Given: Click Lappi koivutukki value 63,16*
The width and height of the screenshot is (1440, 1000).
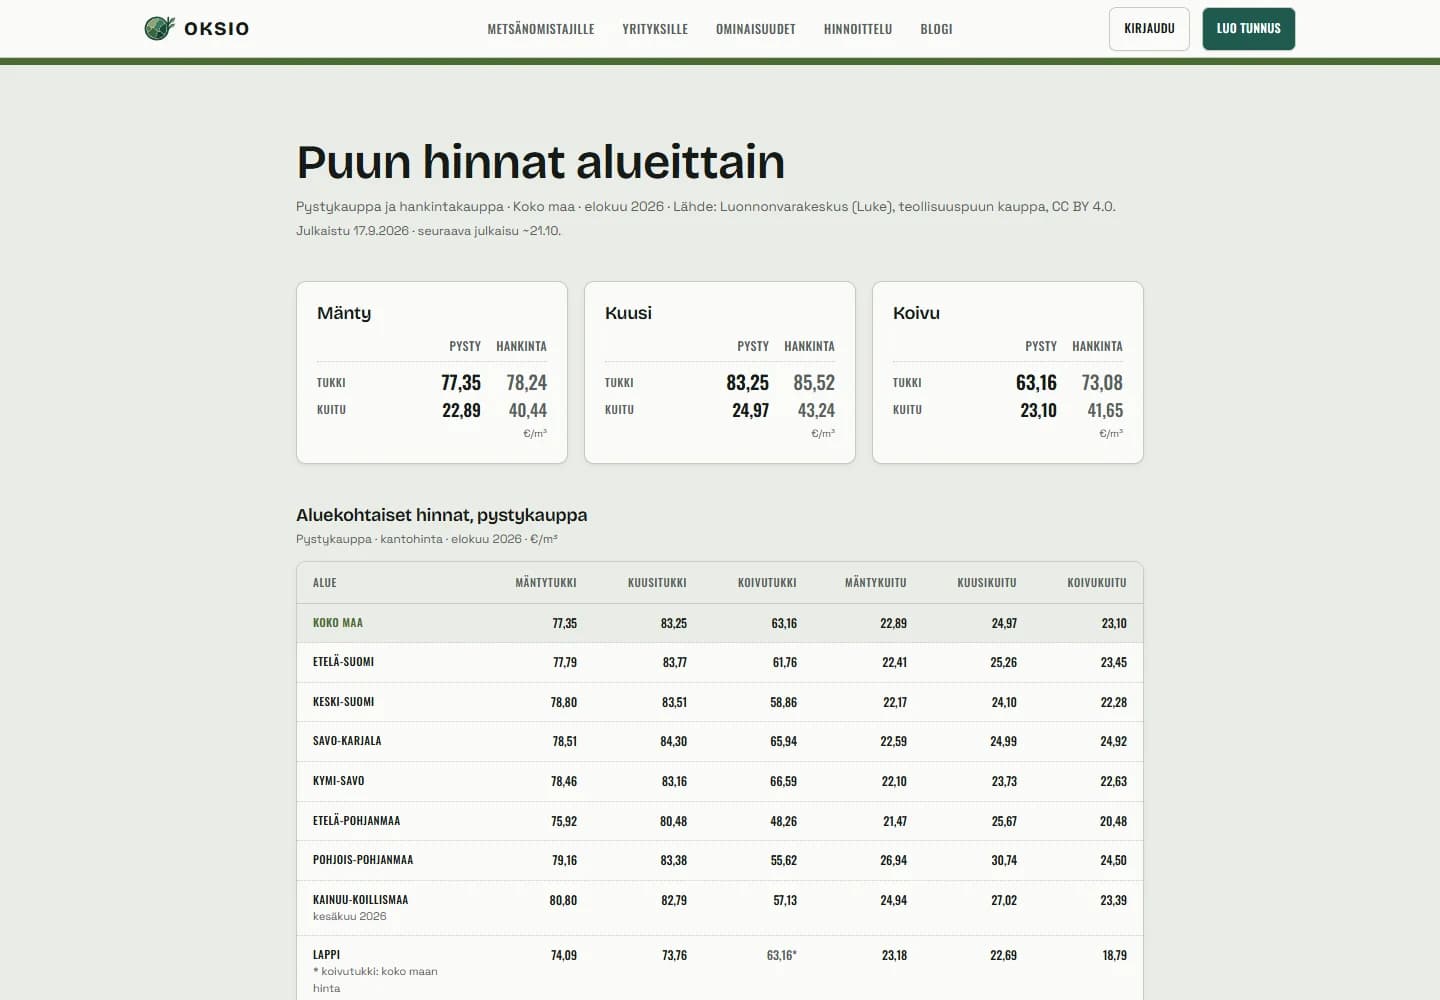Looking at the screenshot, I should pos(782,955).
